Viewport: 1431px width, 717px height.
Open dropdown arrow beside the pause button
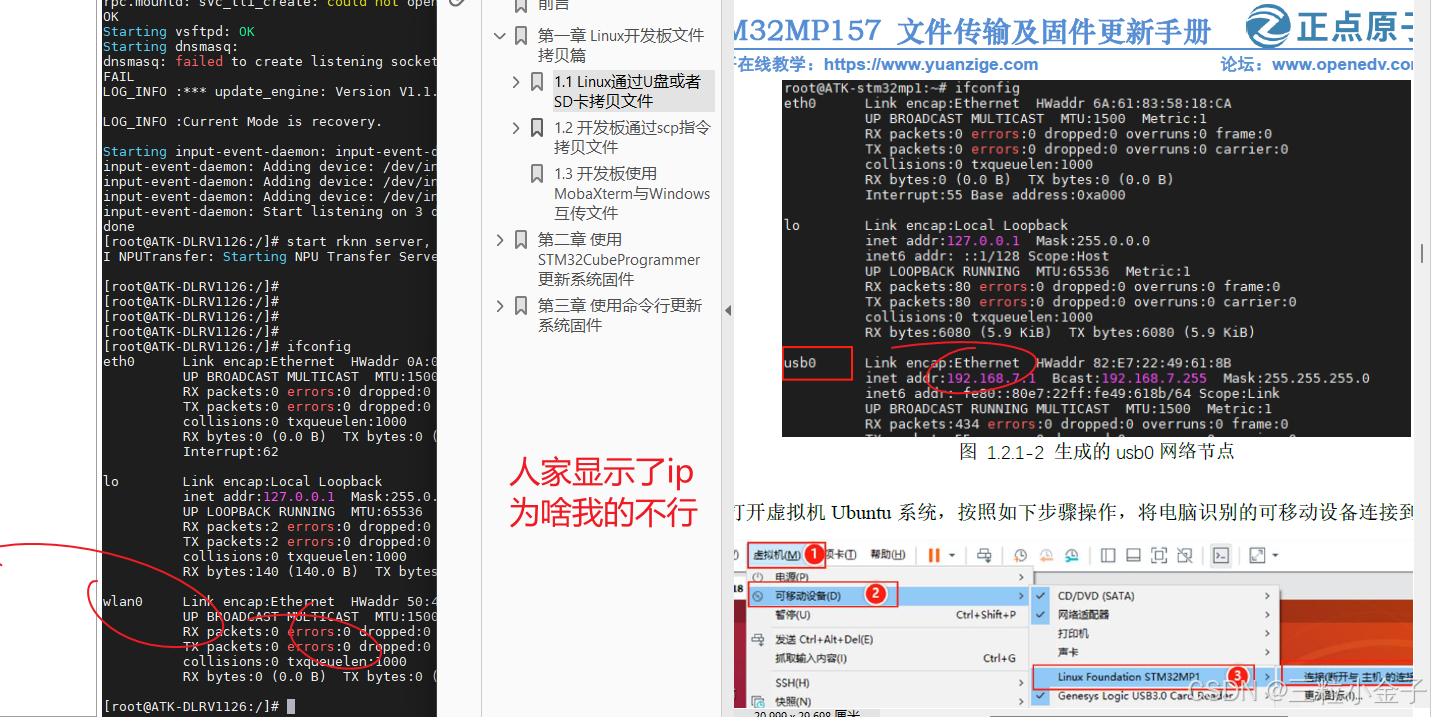point(952,556)
